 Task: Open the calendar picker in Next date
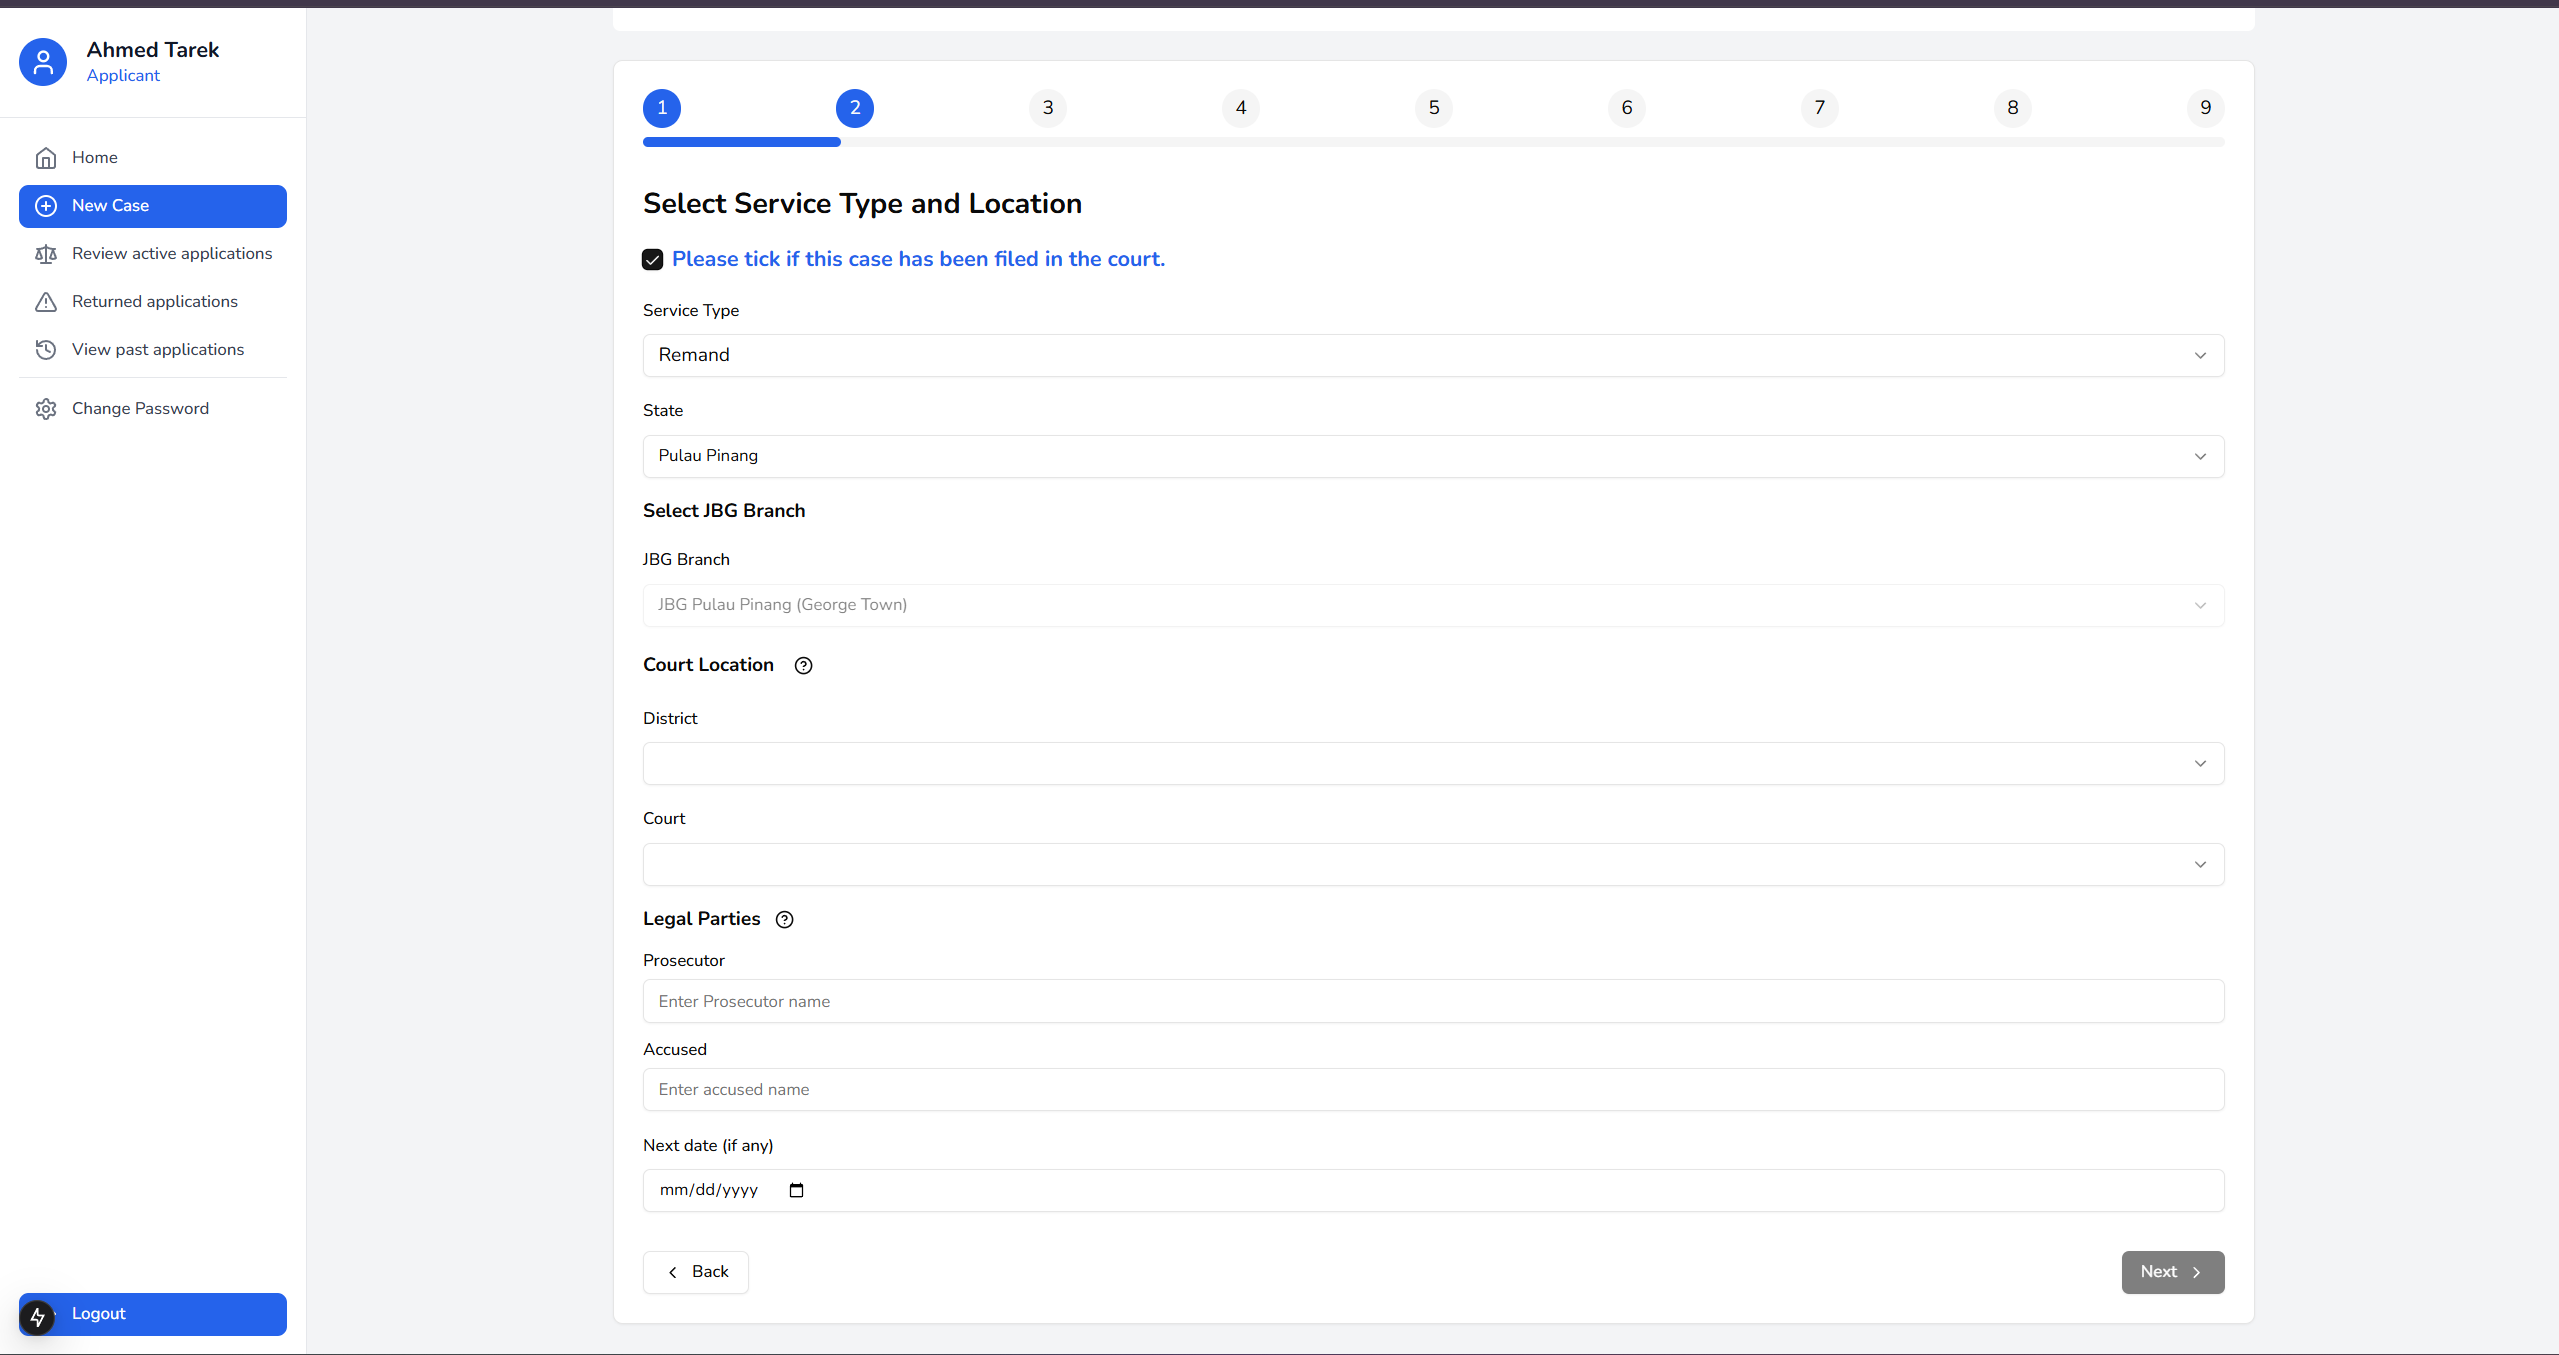point(796,1190)
